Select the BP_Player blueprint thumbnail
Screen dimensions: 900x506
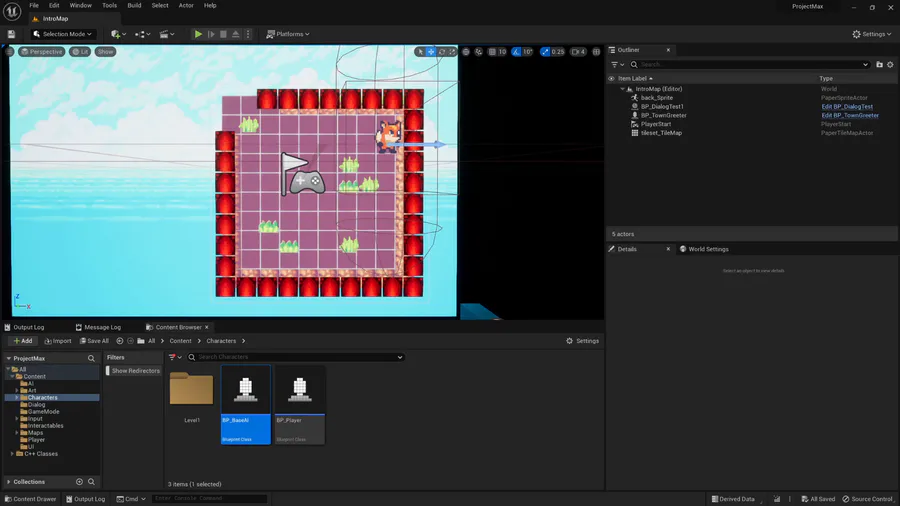pyautogui.click(x=300, y=405)
